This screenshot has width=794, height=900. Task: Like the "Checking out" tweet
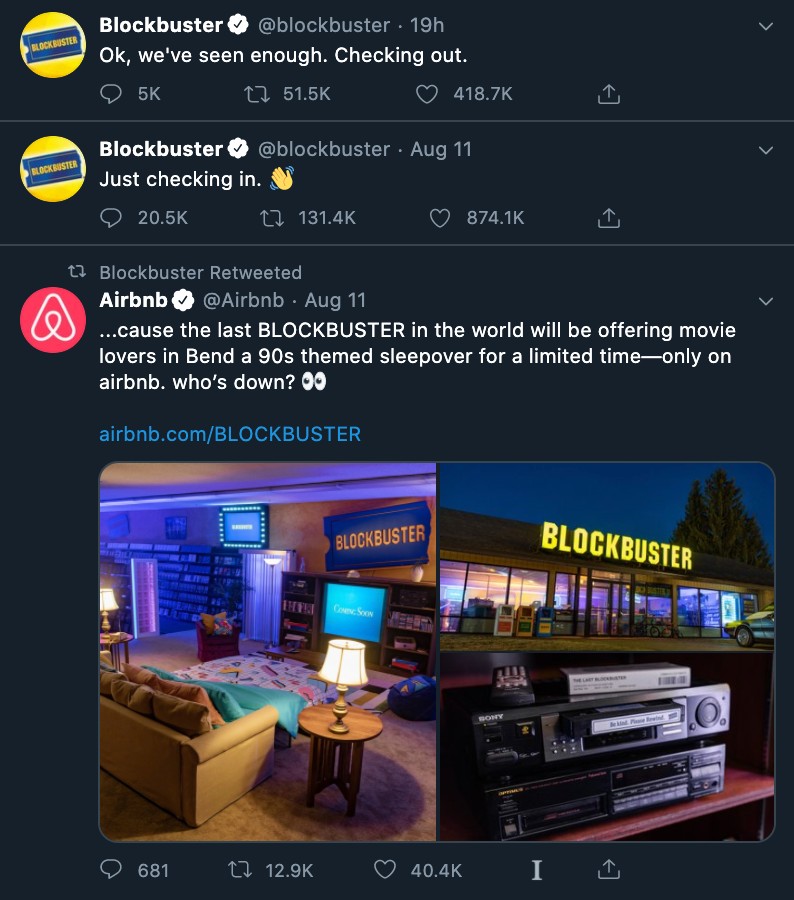coord(427,94)
